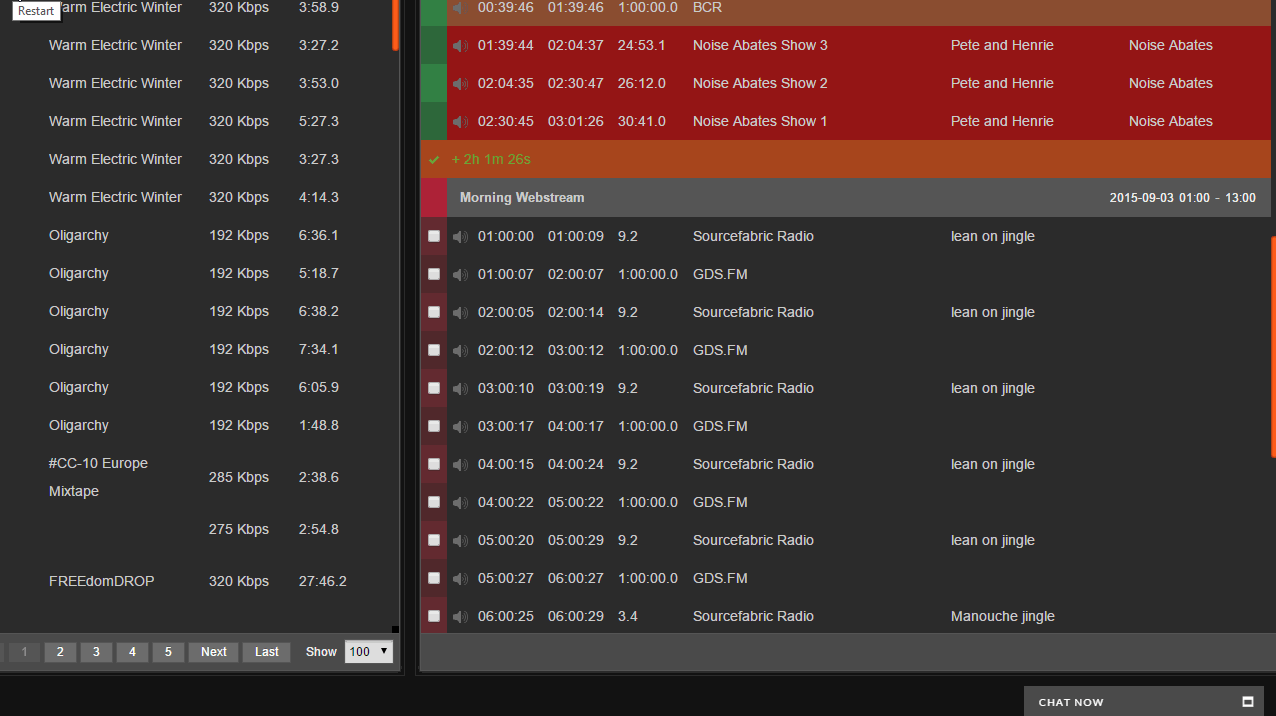This screenshot has height=716, width=1276.
Task: Click Pete and Henrie on Show 3 row
Action: tap(1002, 46)
